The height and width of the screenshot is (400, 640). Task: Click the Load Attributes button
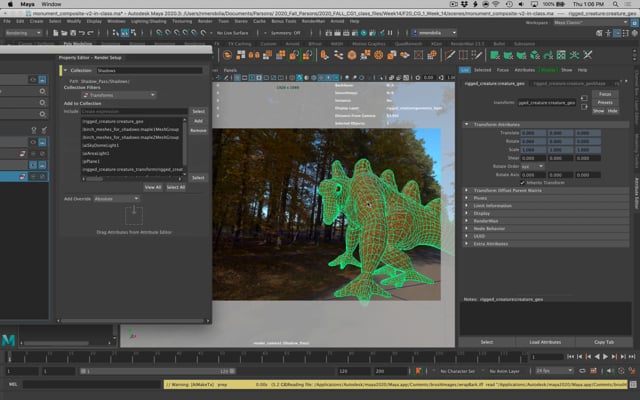tap(545, 342)
